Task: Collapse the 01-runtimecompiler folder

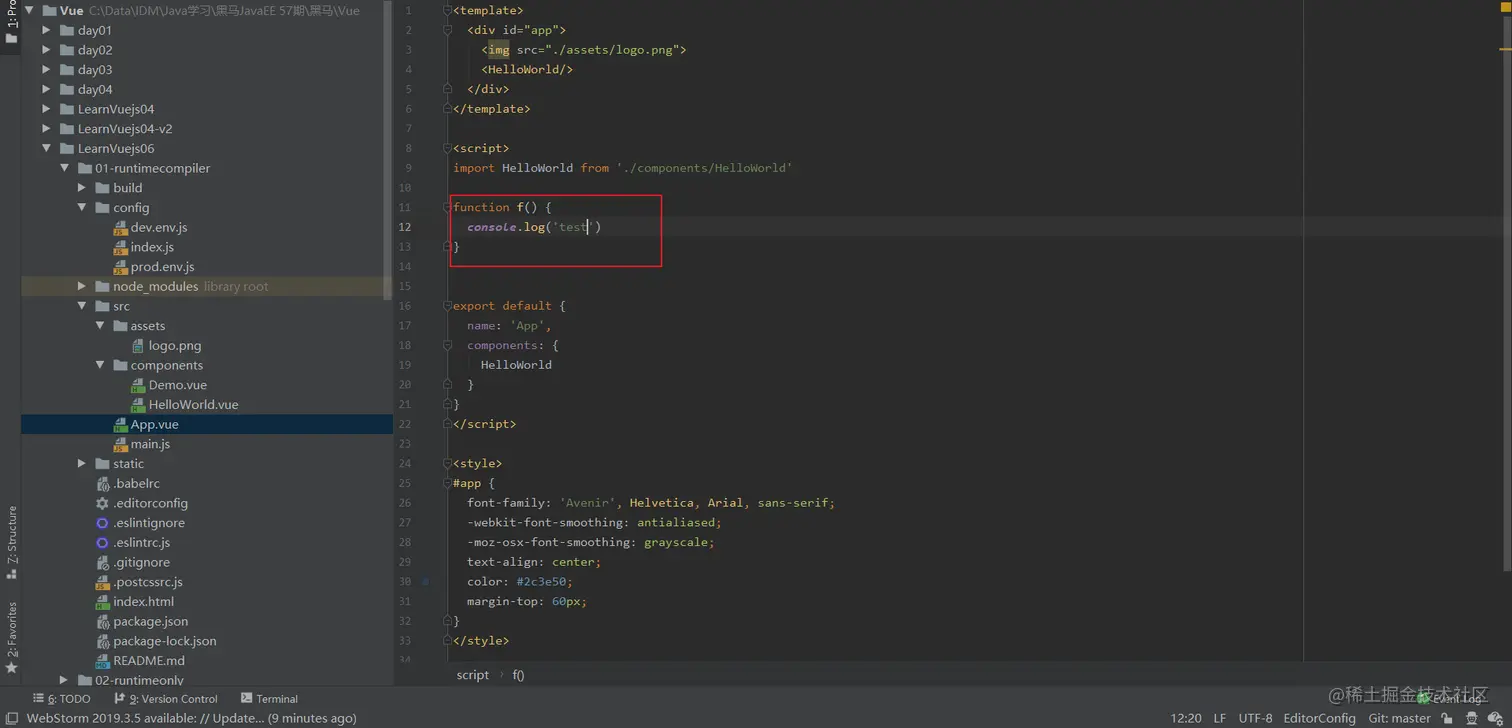Action: point(64,168)
